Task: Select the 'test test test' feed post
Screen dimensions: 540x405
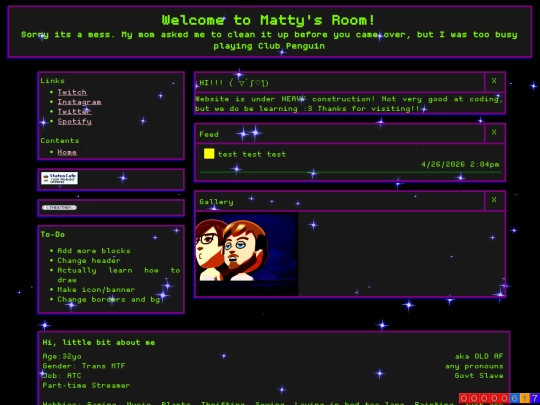Action: click(x=252, y=154)
